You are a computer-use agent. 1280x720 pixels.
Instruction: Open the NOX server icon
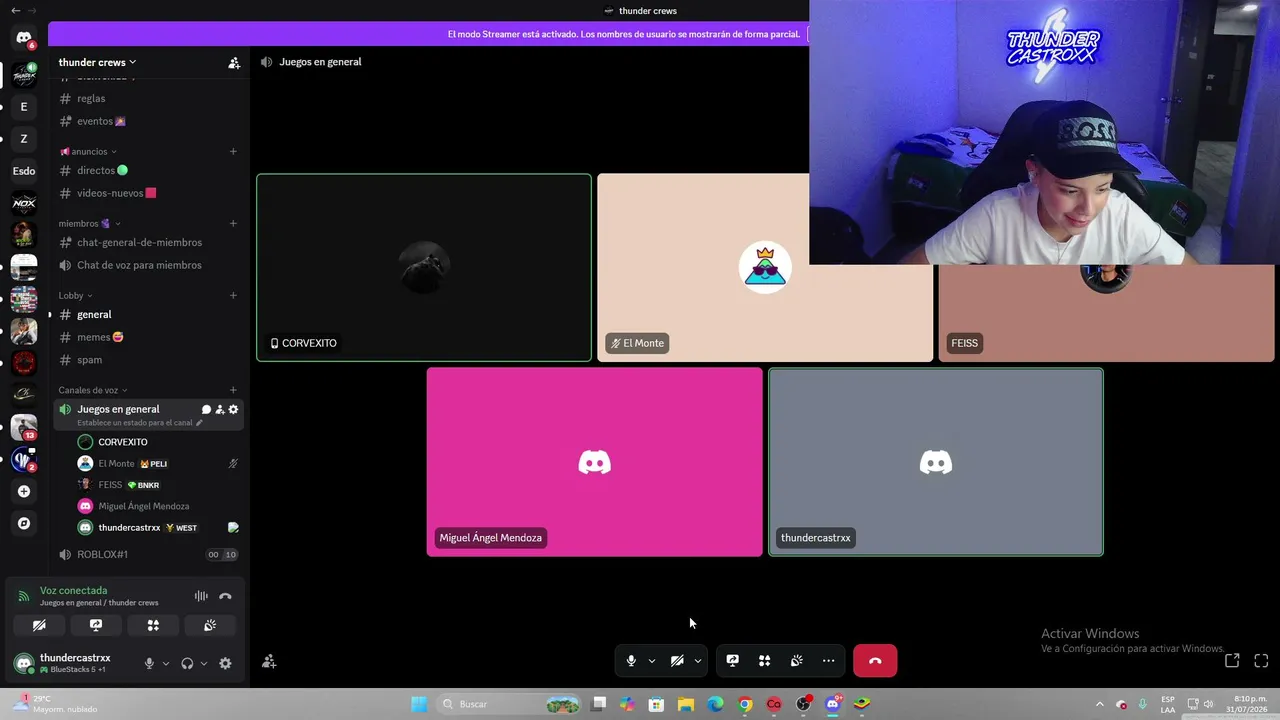(x=24, y=203)
